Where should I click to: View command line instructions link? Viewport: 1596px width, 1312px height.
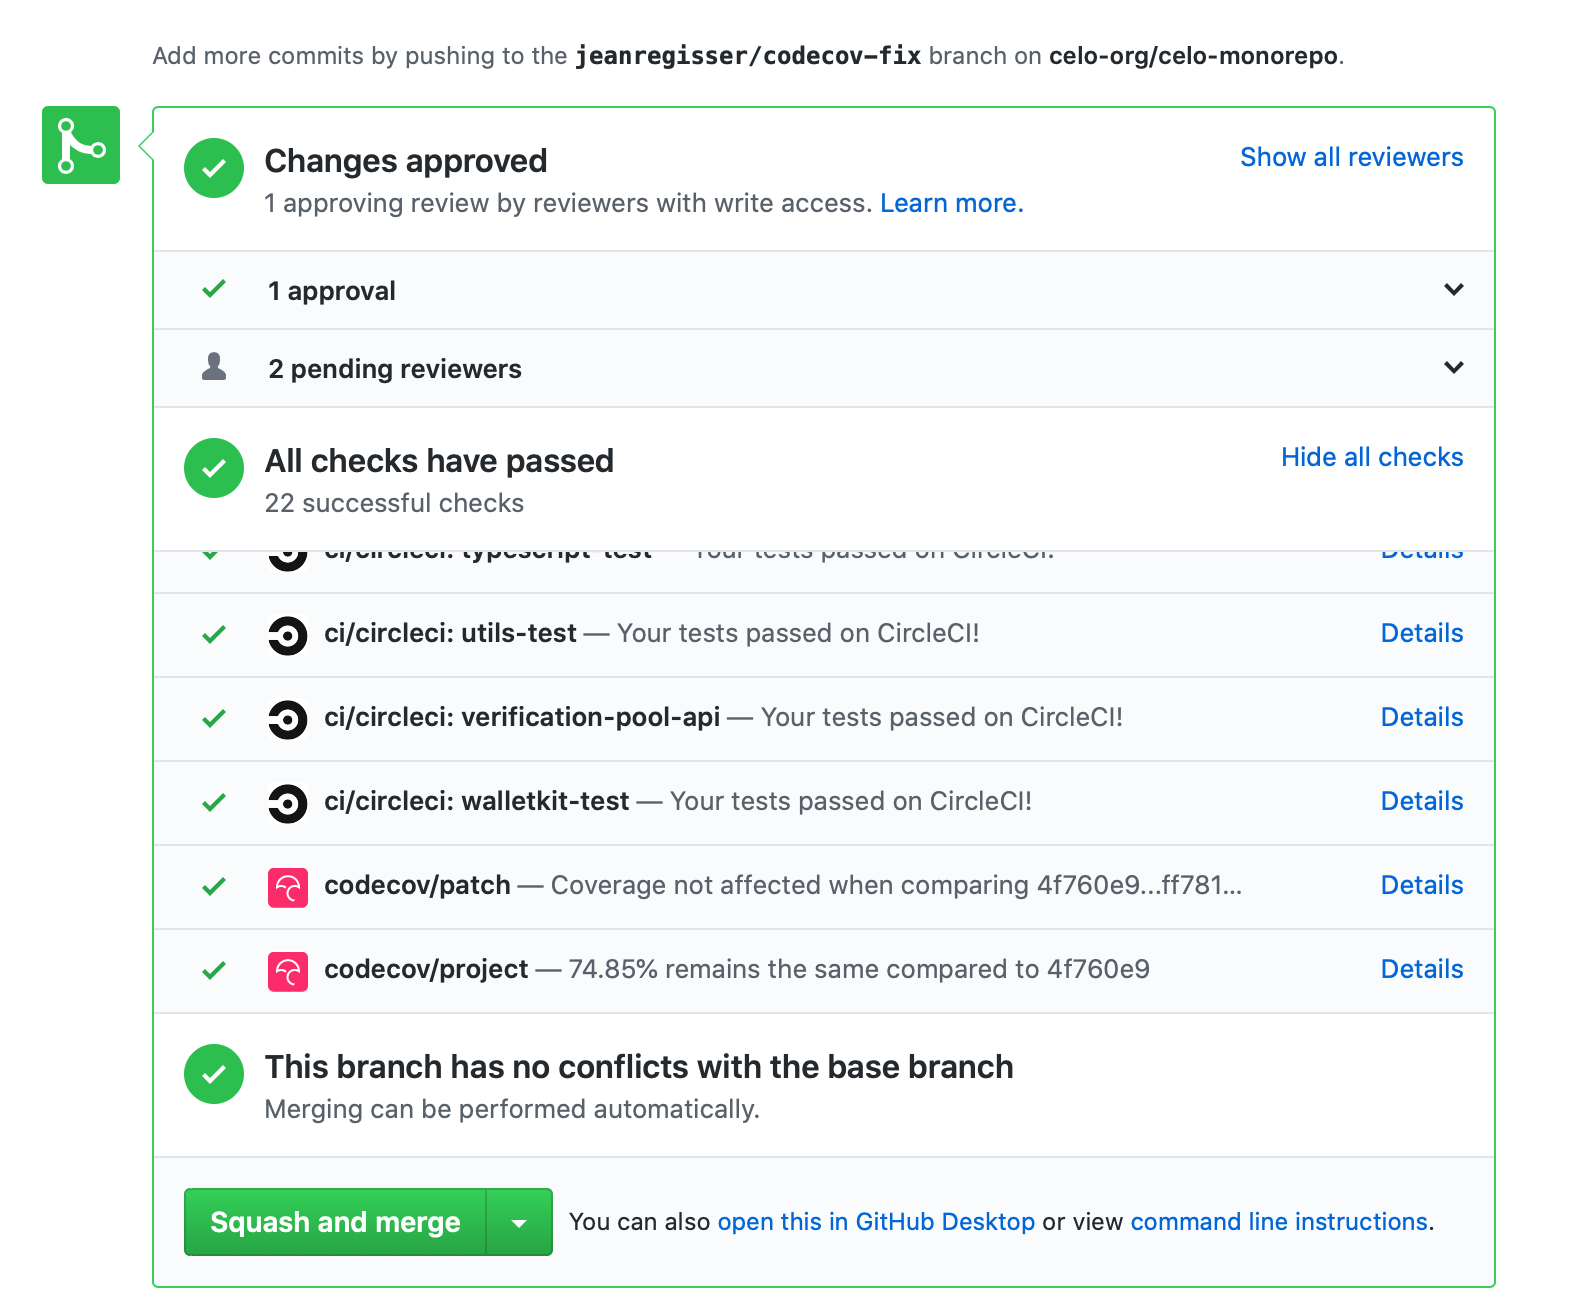1279,1222
